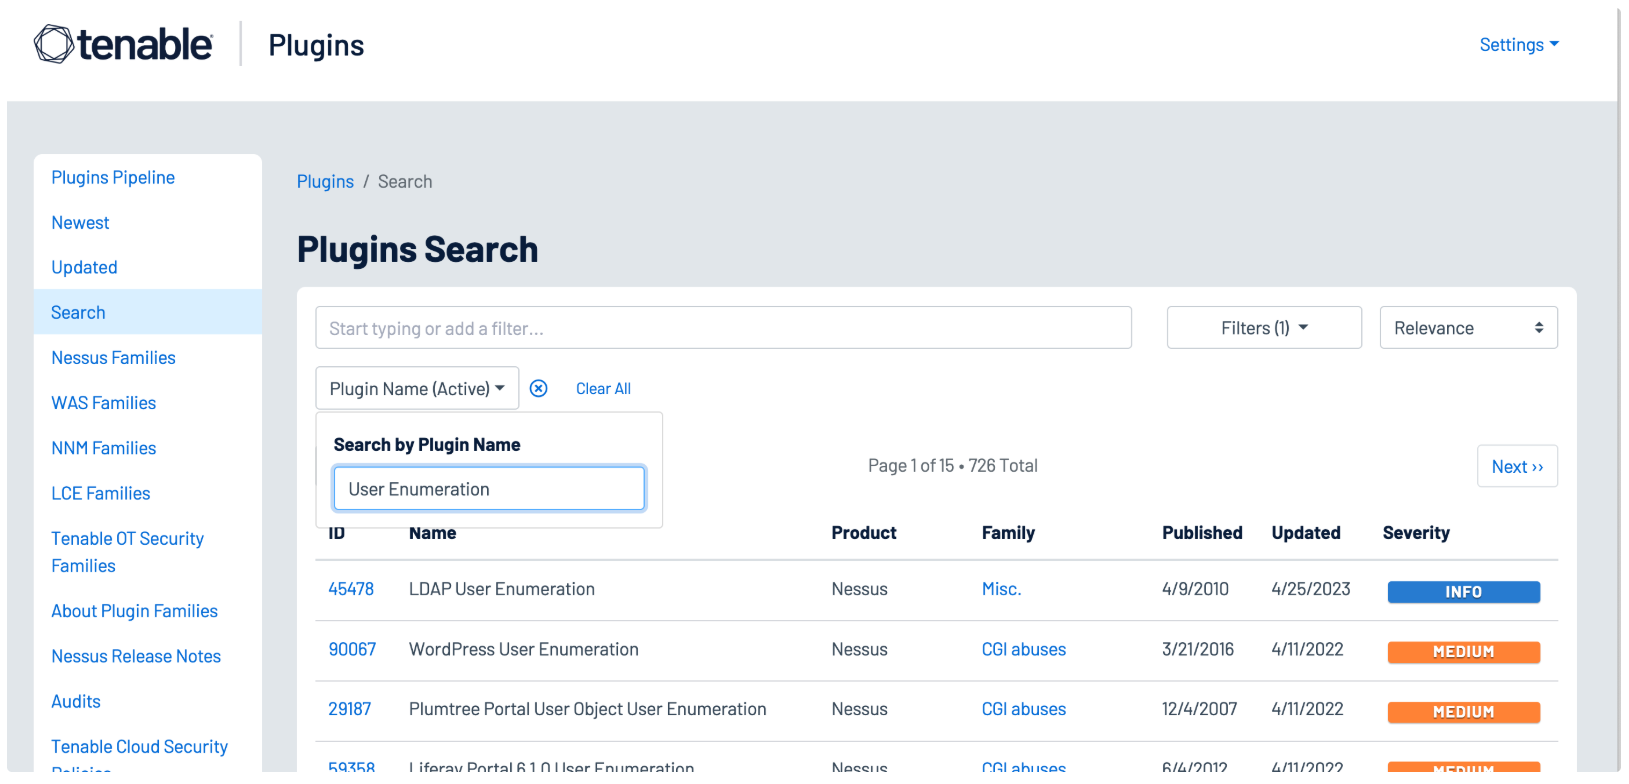Toggle the Plugin Name (Active) filter dropdown
1629x784 pixels.
(417, 389)
